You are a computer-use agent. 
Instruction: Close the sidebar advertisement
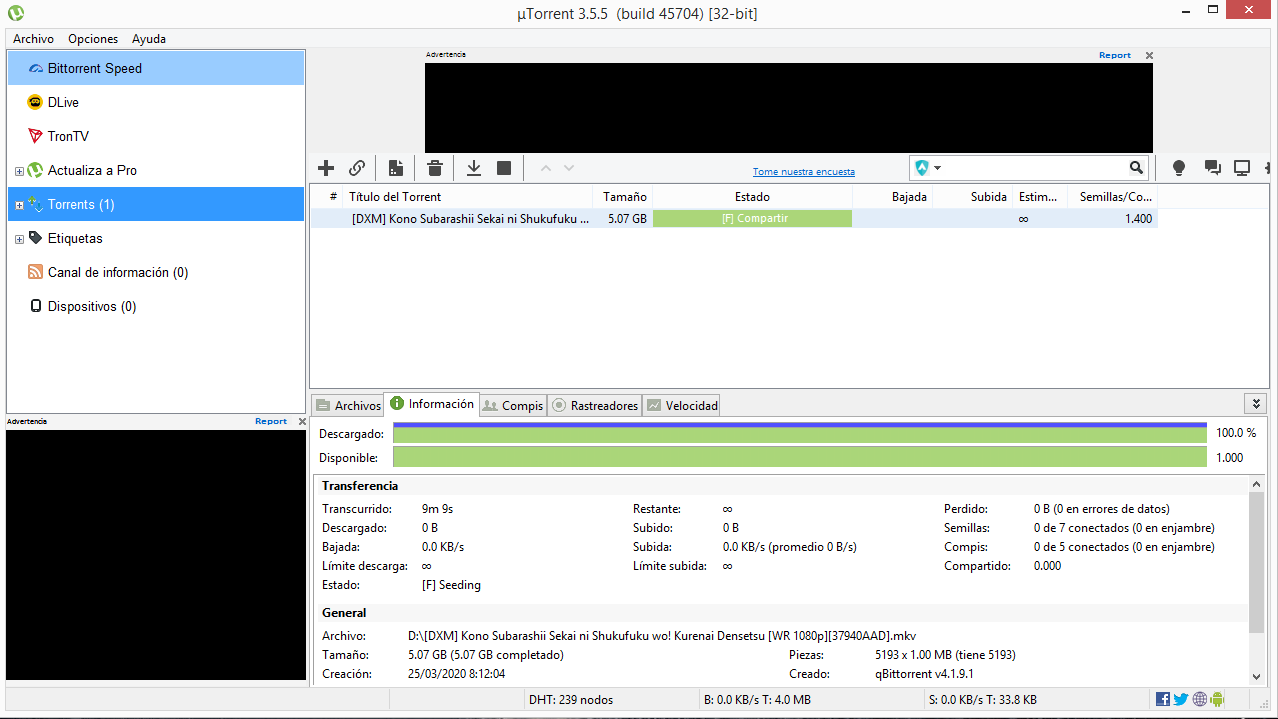[302, 421]
